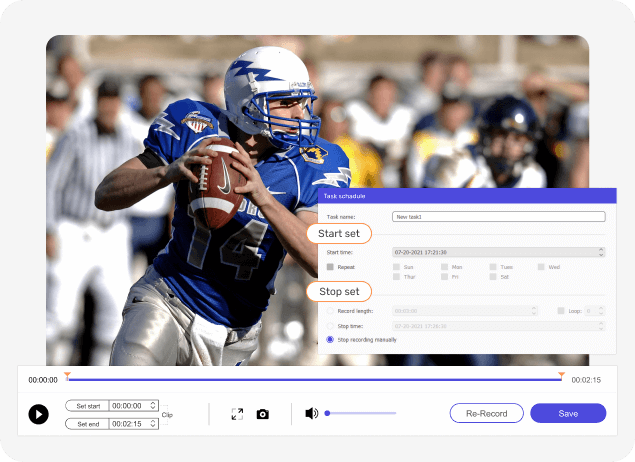
Task: Check the Sun day checkbox
Action: [x=396, y=267]
